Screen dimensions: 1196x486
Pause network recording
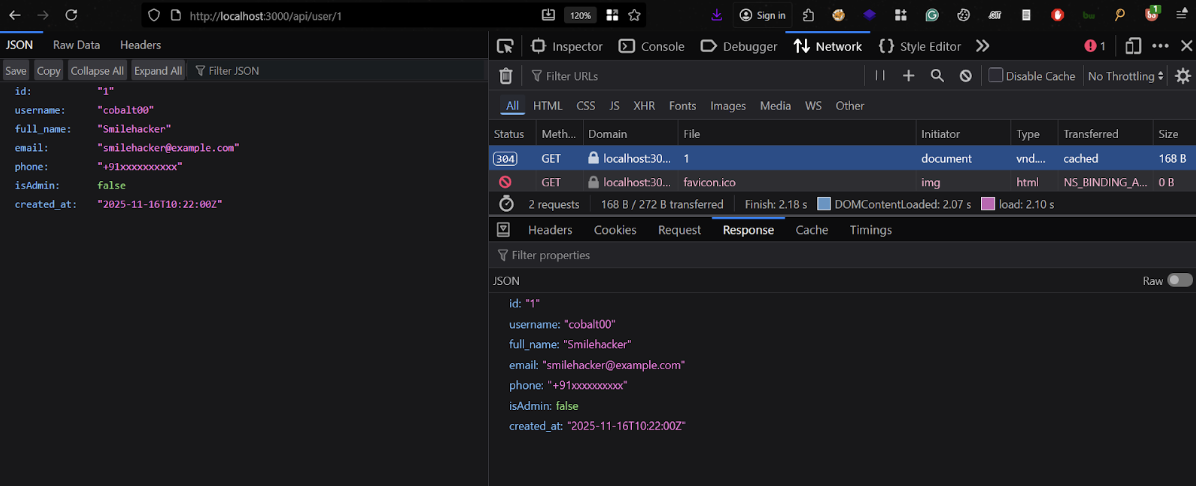tap(880, 76)
